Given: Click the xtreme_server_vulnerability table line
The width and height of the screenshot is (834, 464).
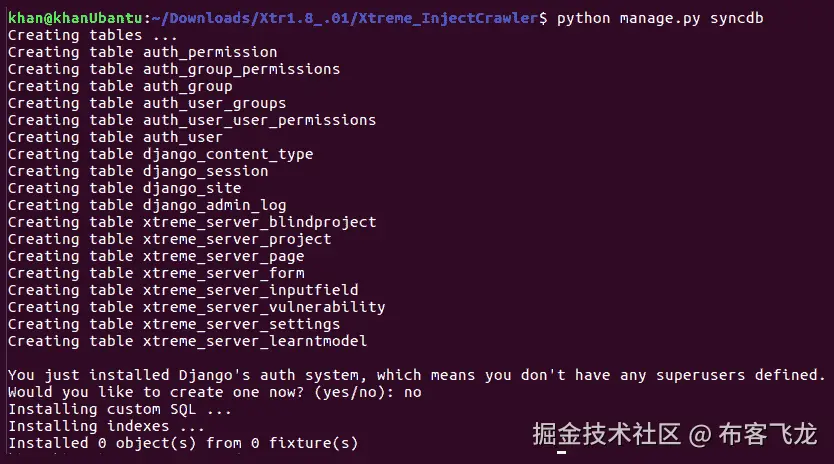Looking at the screenshot, I should [x=196, y=307].
